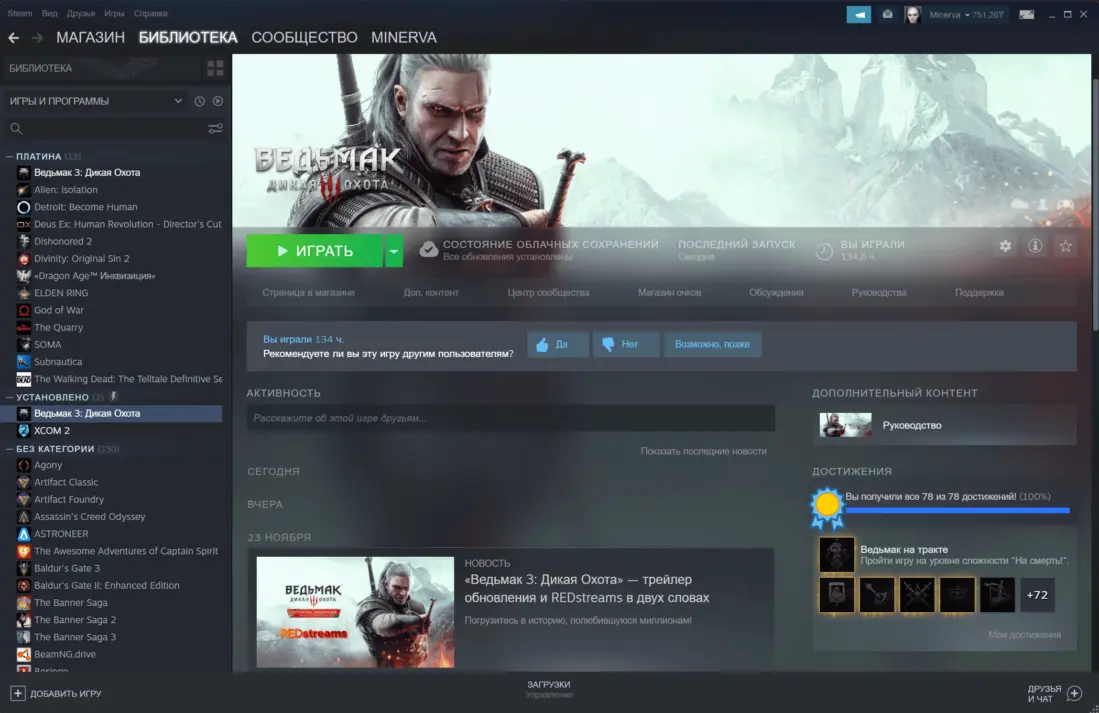Viewport: 1099px width, 713px height.
Task: Click the 100% achievements ribbon badge
Action: coord(827,507)
